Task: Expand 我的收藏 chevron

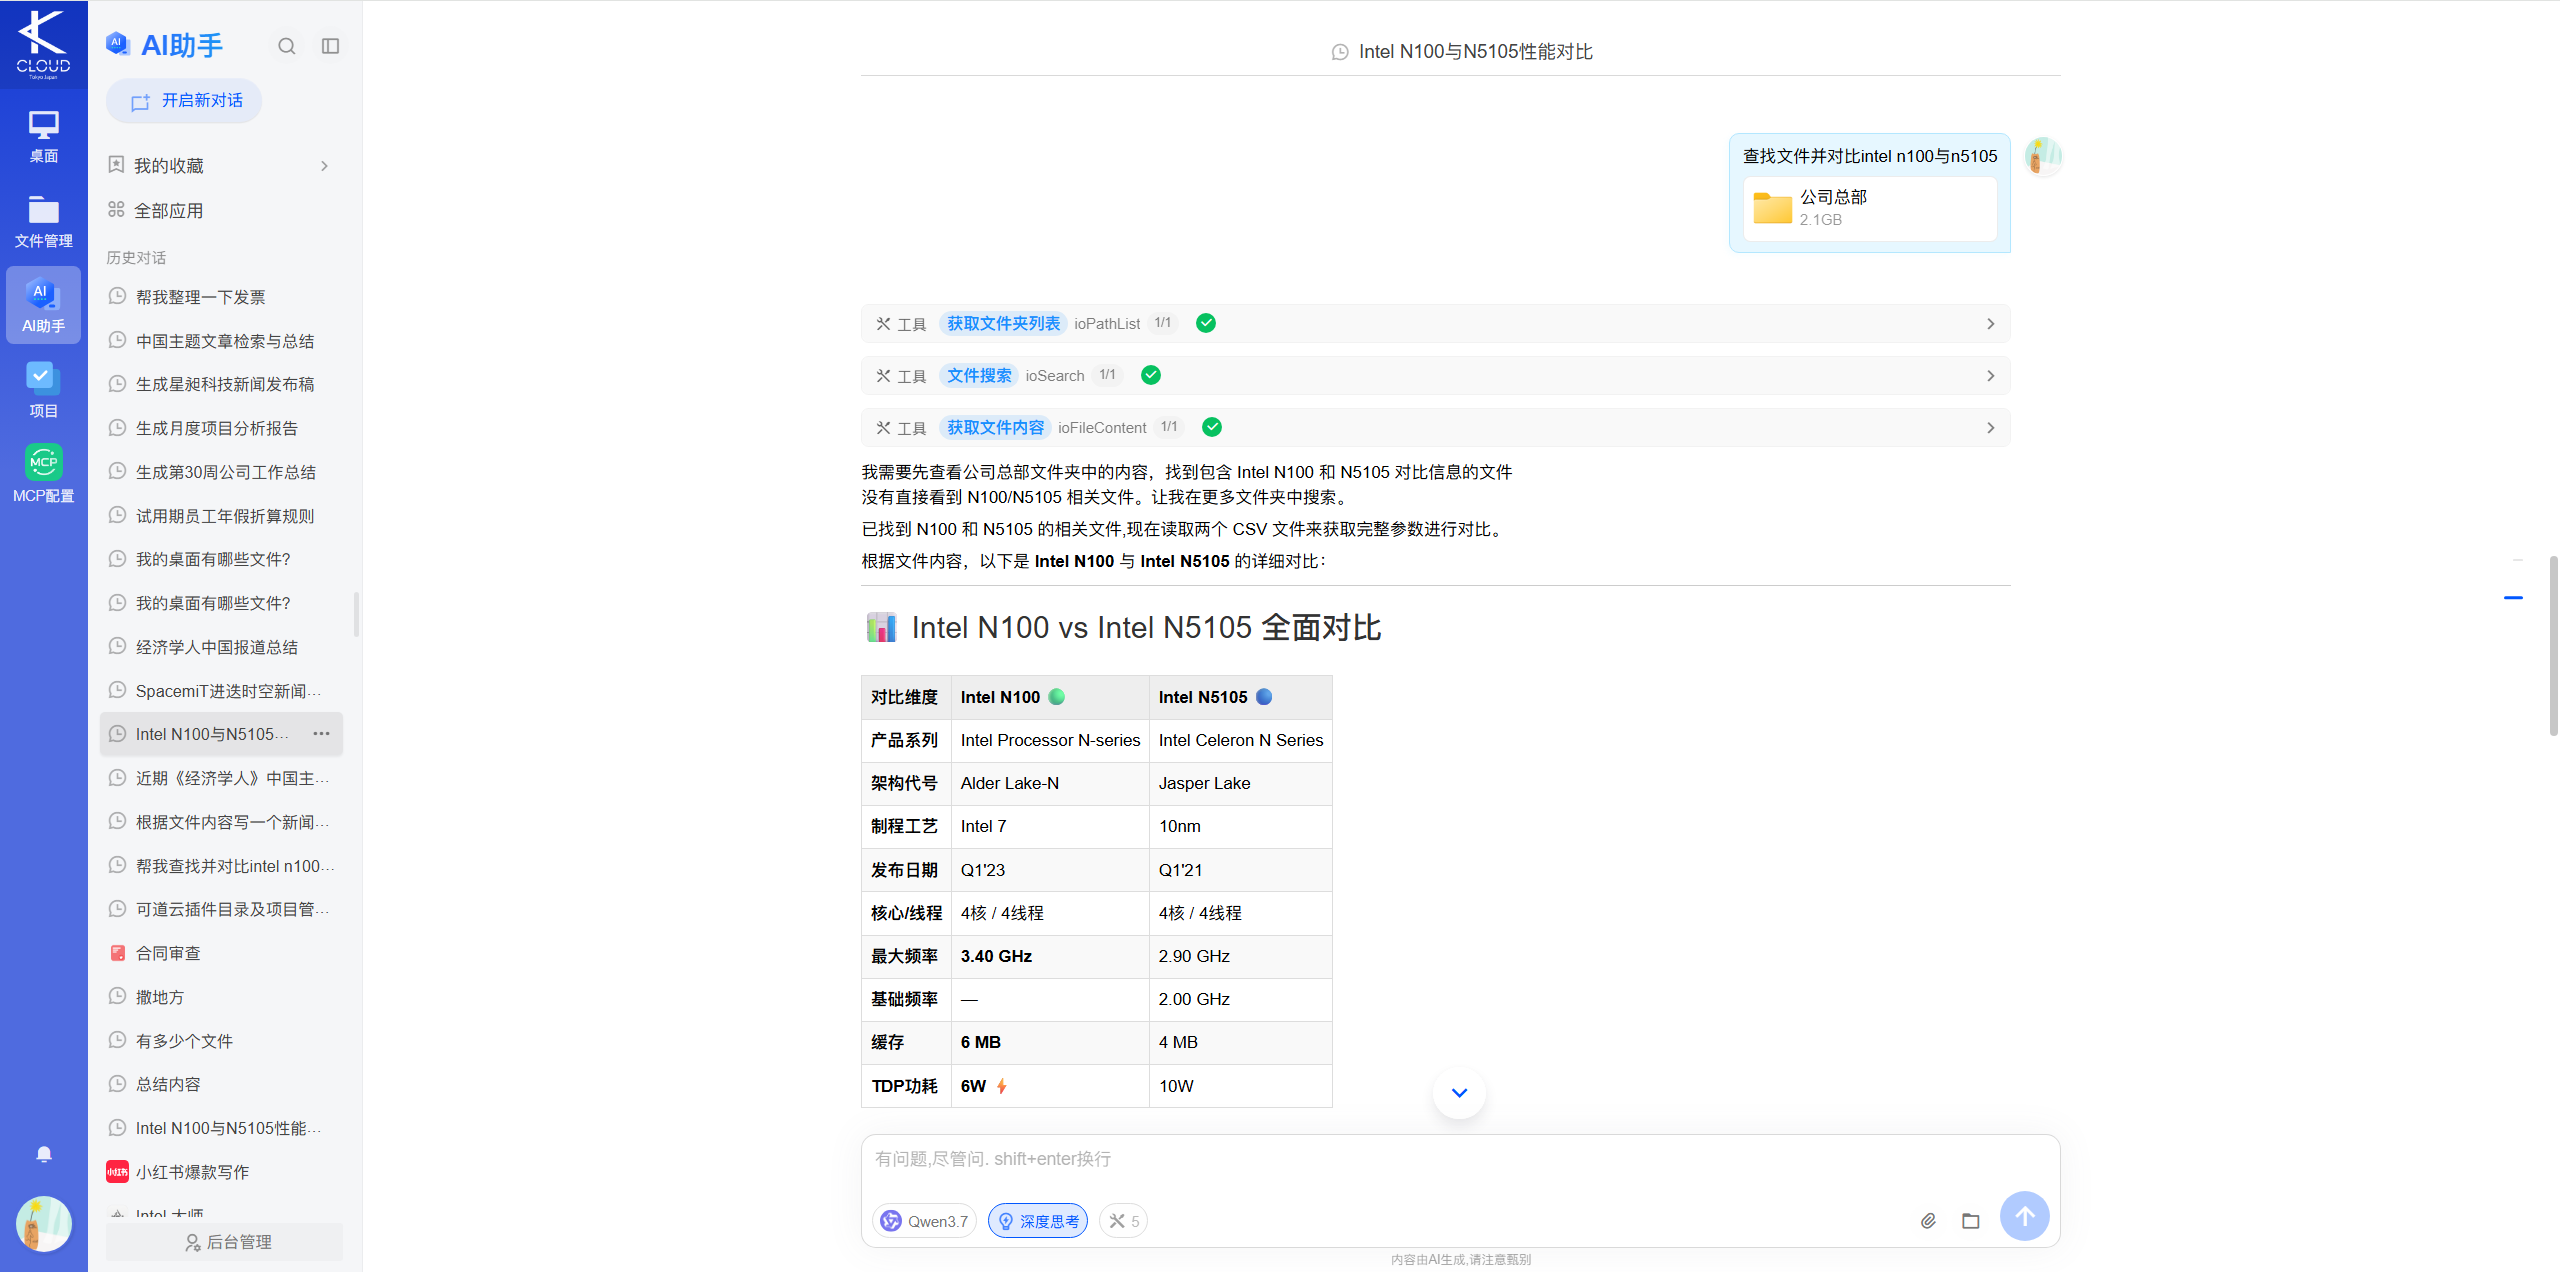Action: click(324, 166)
